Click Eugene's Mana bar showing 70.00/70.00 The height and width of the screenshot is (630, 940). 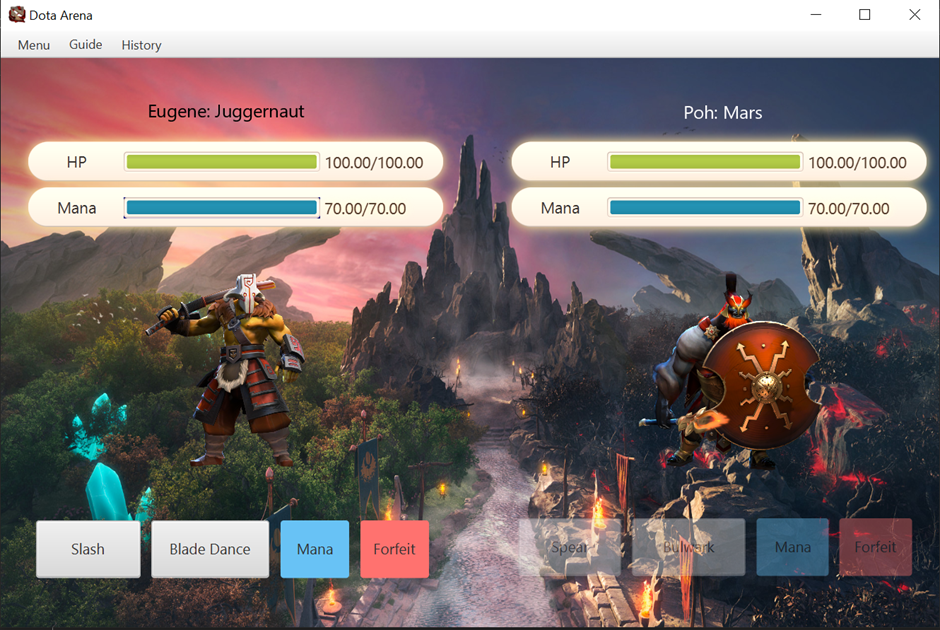coord(222,207)
